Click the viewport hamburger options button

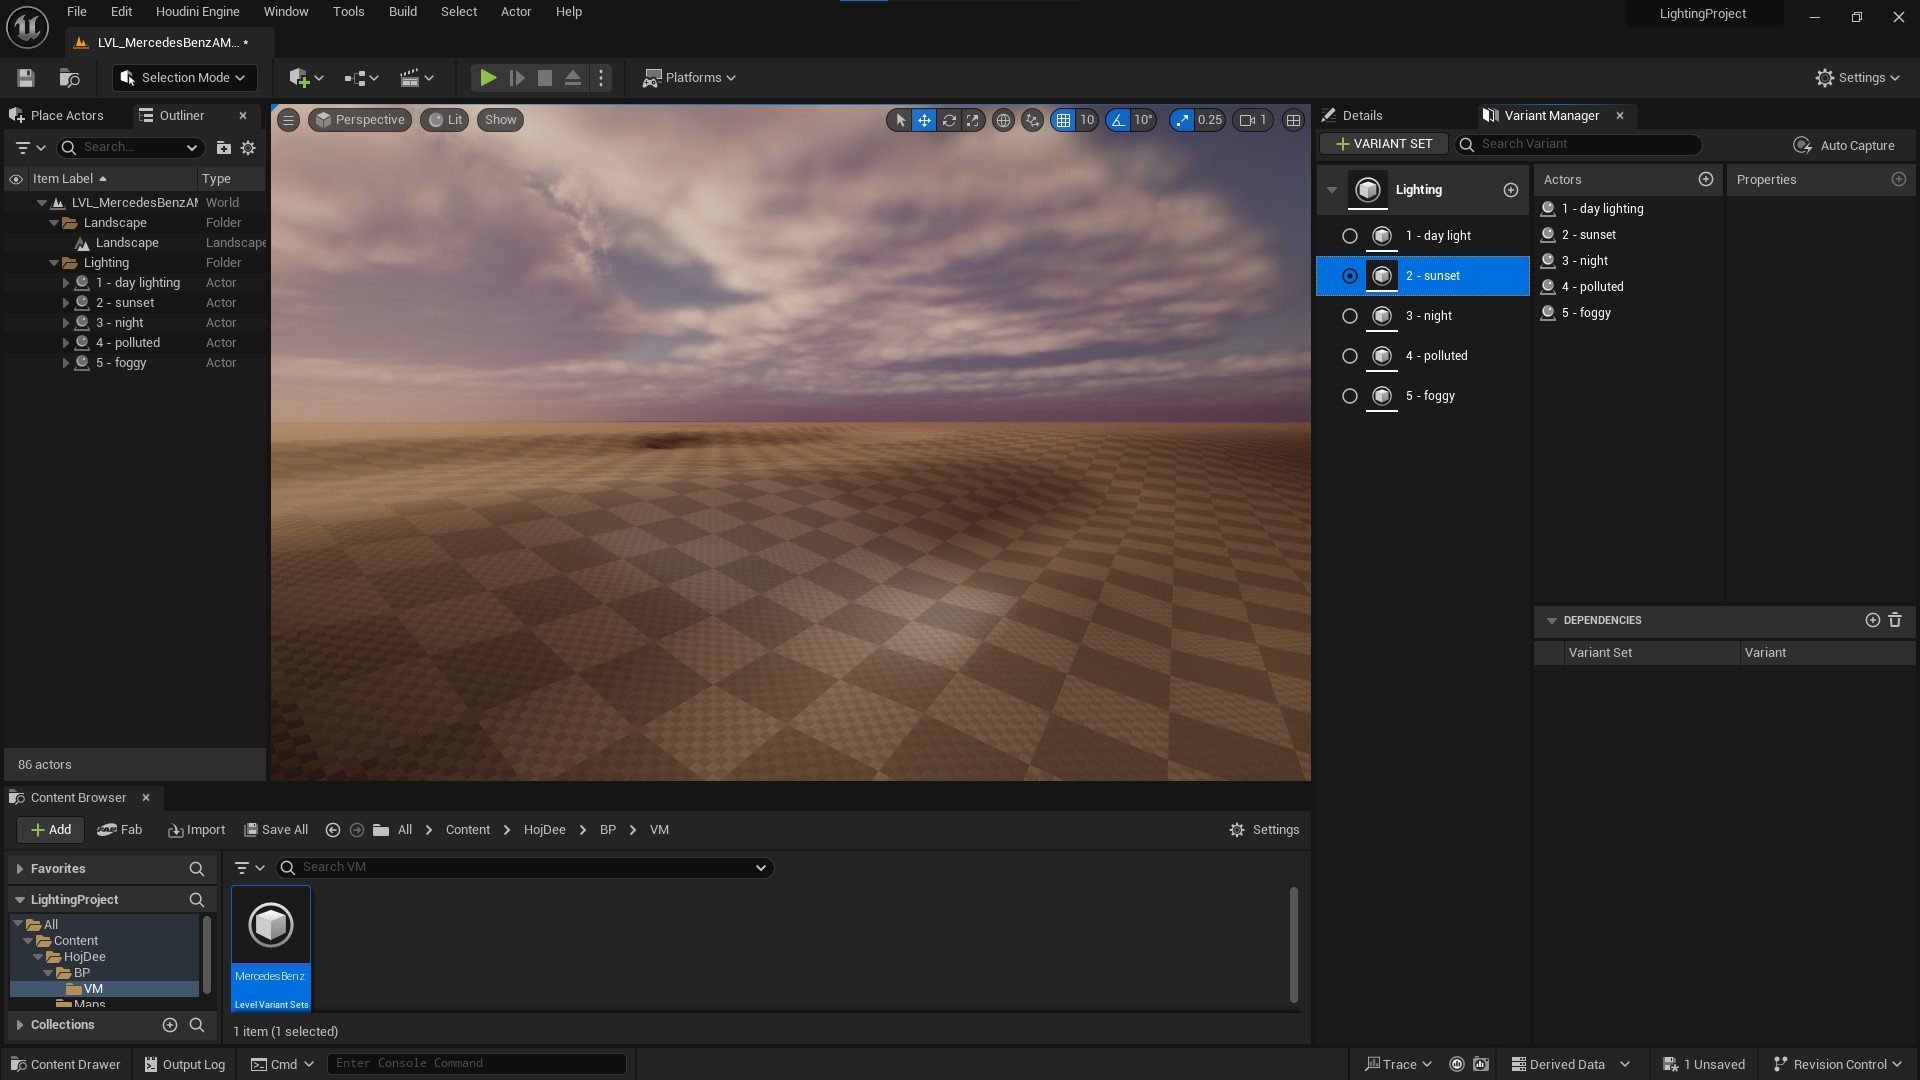(x=288, y=120)
